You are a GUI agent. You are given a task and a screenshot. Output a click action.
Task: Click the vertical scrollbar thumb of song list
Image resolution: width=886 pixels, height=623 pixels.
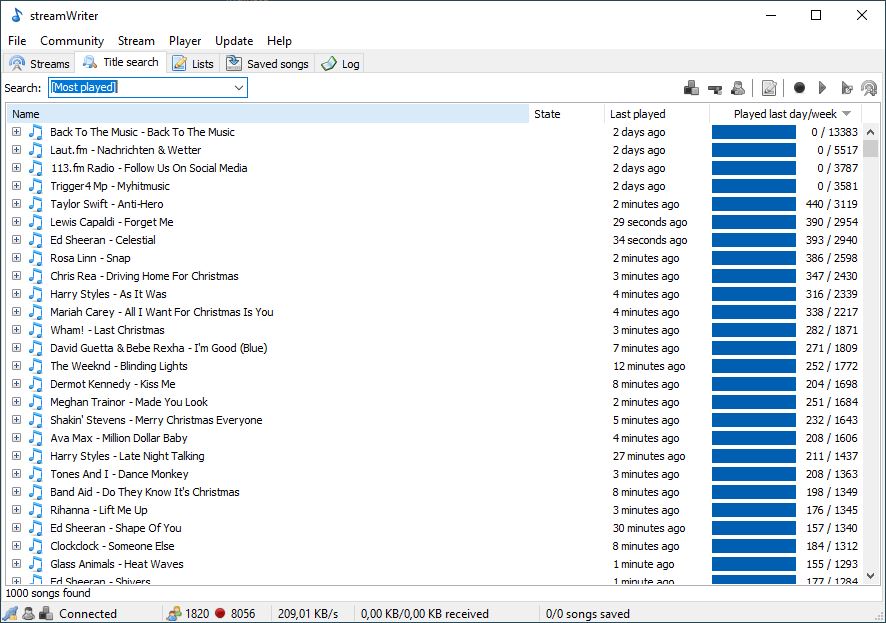[871, 148]
